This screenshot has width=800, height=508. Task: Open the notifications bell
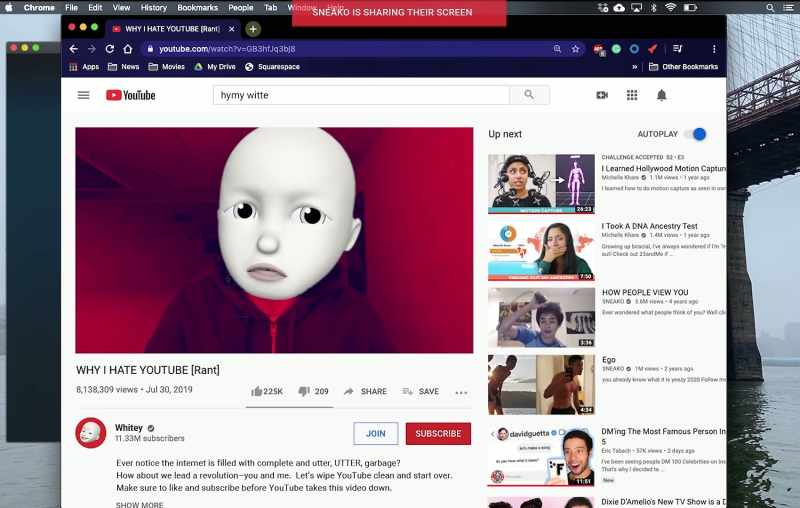point(661,95)
